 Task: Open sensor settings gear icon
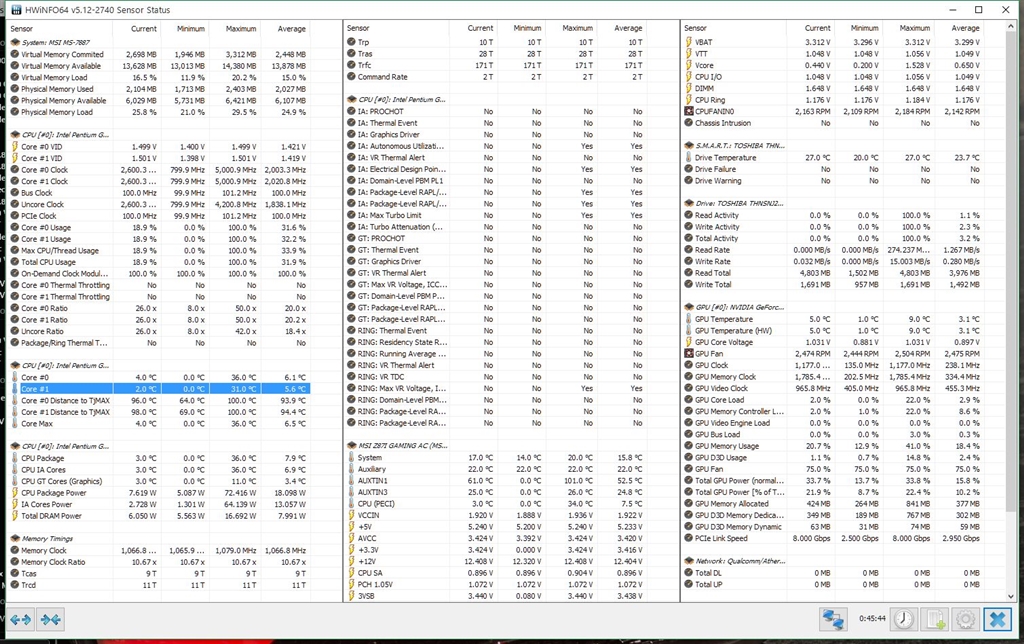pos(966,619)
